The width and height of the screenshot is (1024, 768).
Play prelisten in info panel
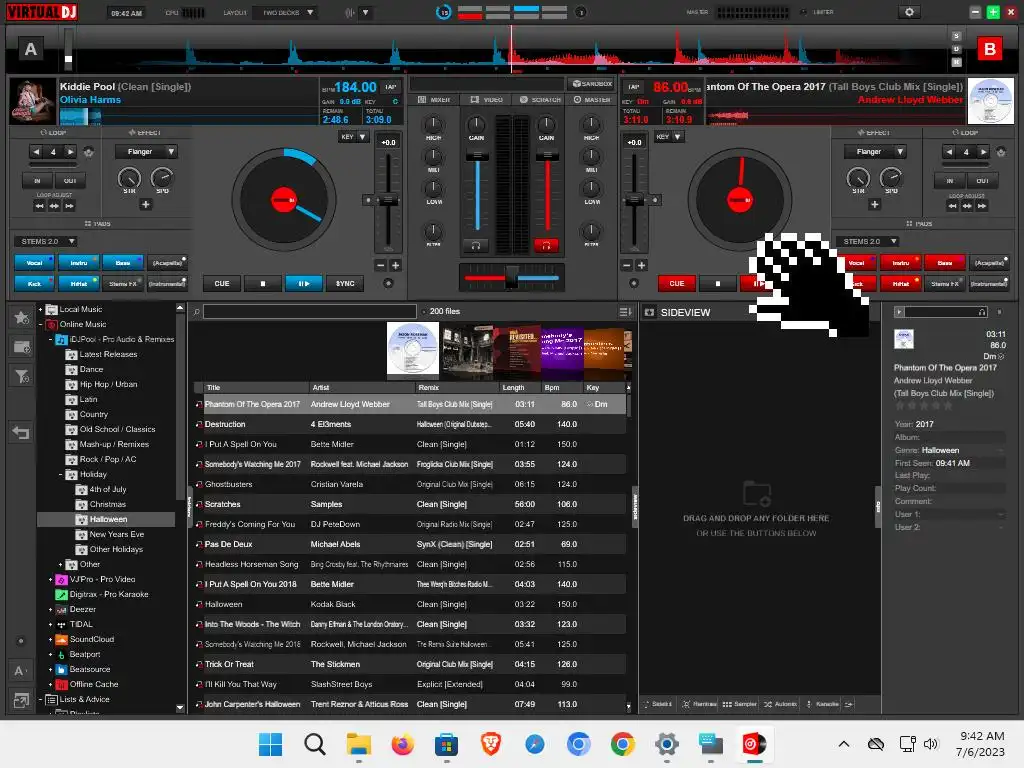pos(899,312)
